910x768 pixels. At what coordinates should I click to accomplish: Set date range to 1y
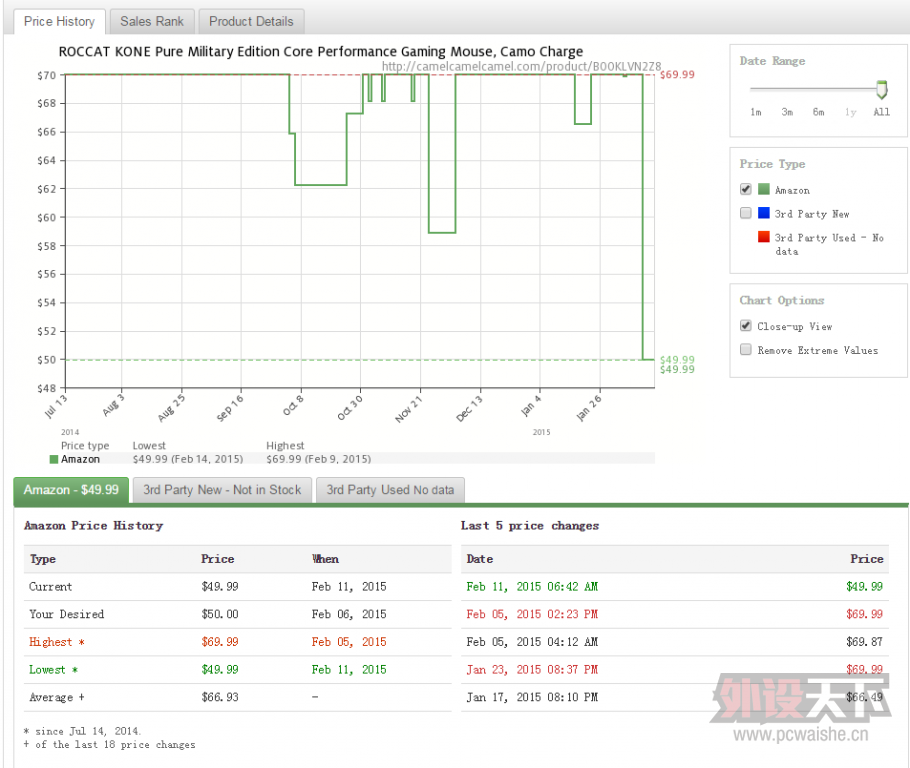coord(850,112)
